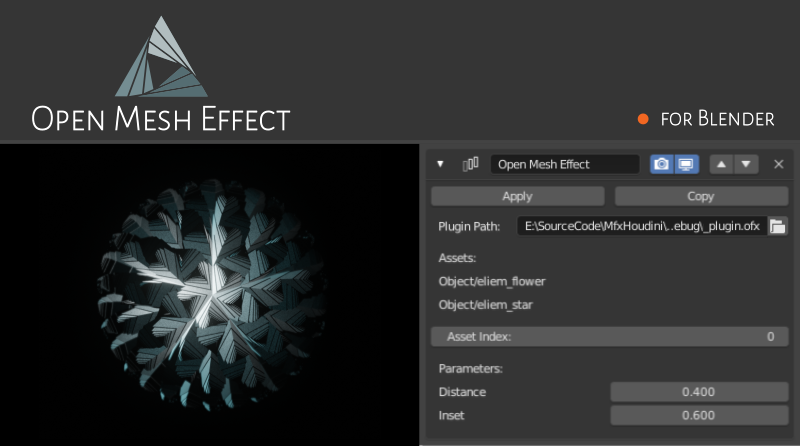This screenshot has height=446, width=800.
Task: Click the modifier type icon
Action: click(470, 164)
